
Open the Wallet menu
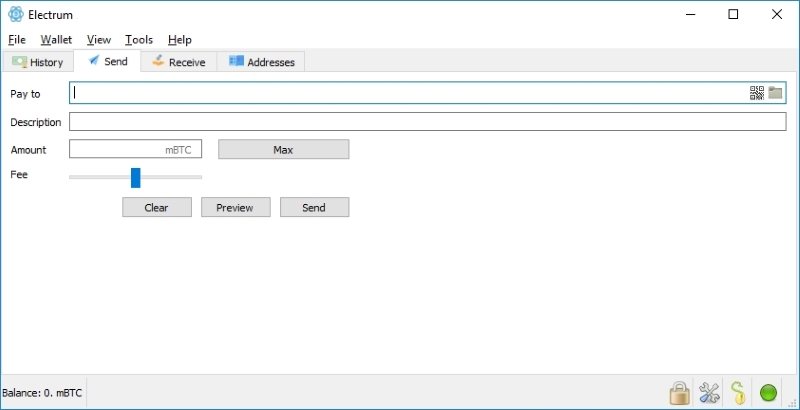[56, 40]
